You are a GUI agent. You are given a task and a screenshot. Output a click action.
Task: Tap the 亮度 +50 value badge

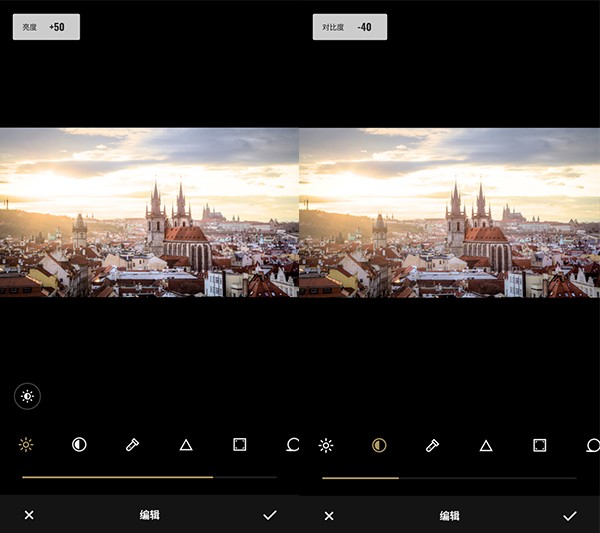pos(46,27)
